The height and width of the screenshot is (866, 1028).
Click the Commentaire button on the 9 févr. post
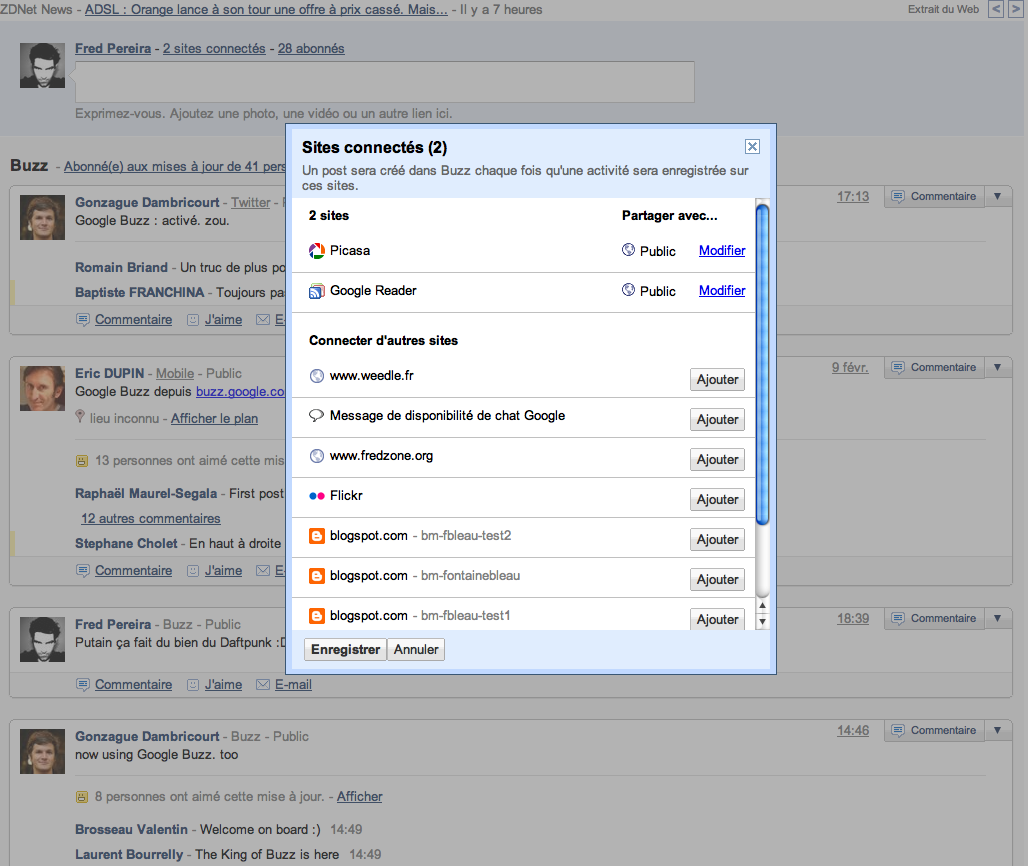pyautogui.click(x=934, y=368)
